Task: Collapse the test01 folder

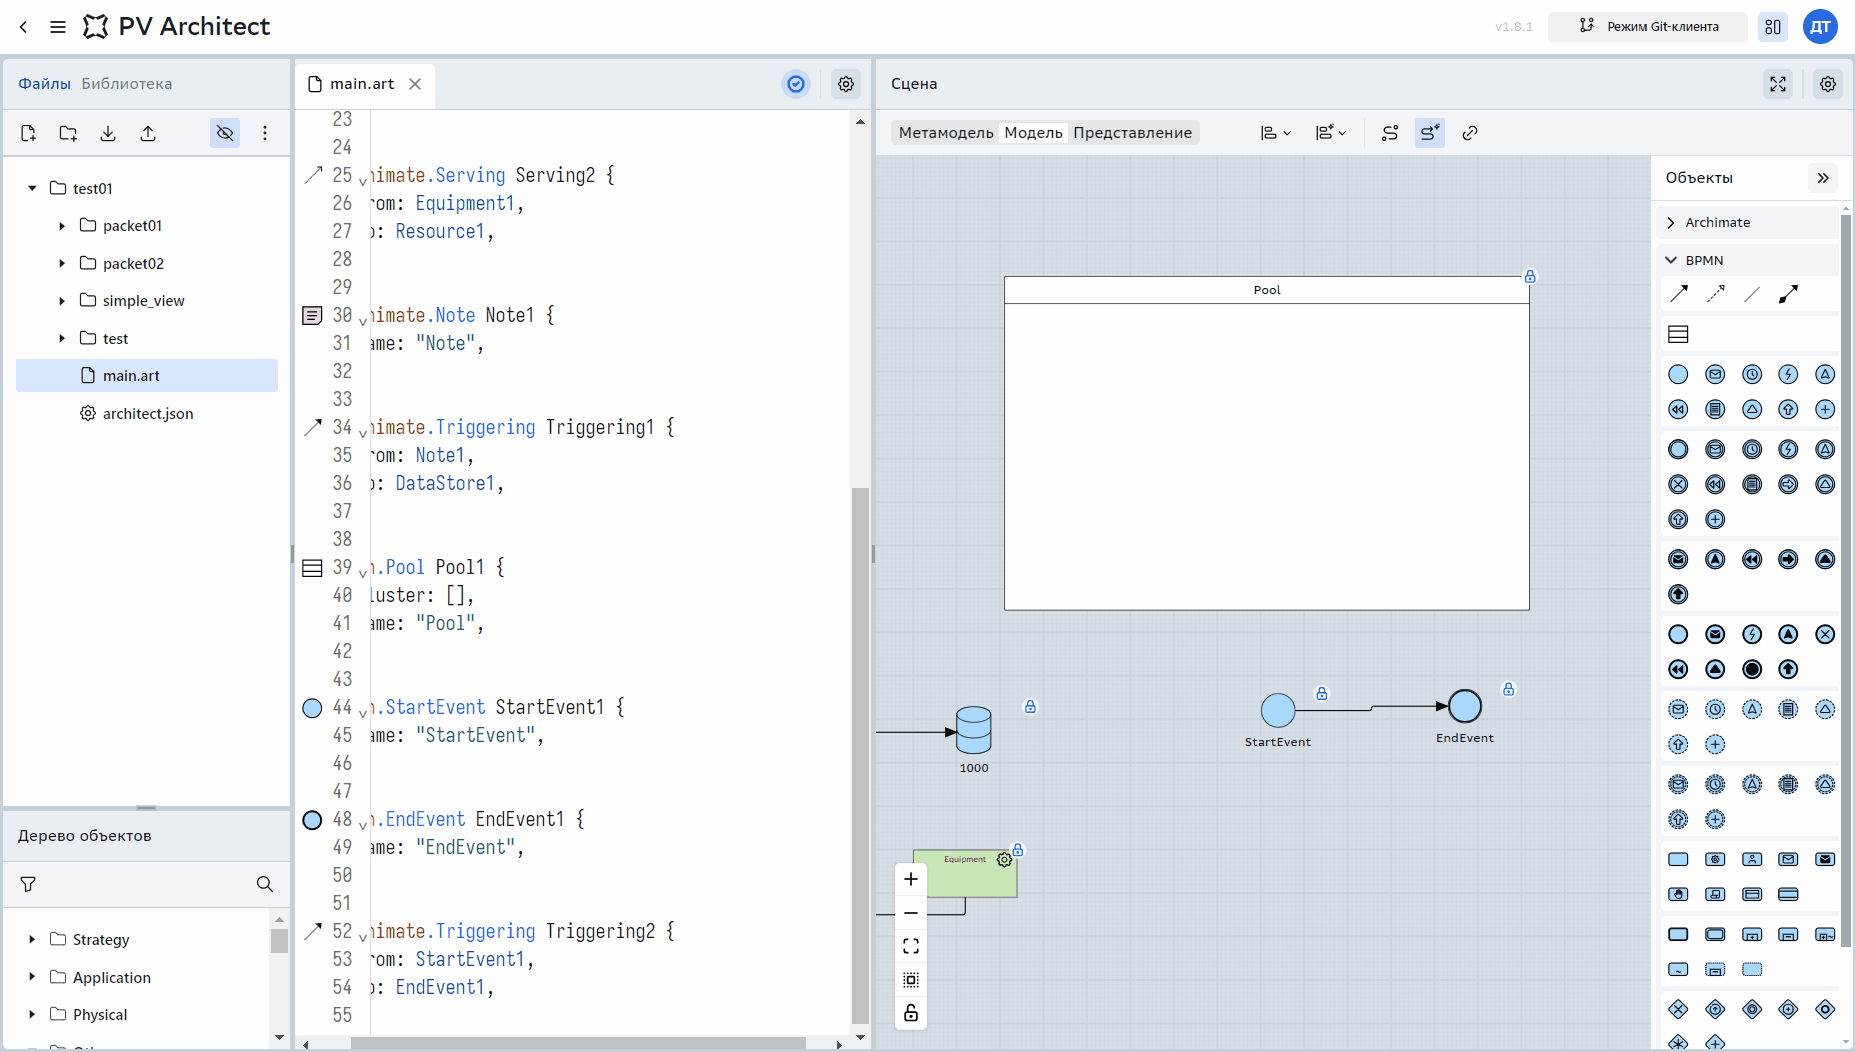Action: point(32,188)
